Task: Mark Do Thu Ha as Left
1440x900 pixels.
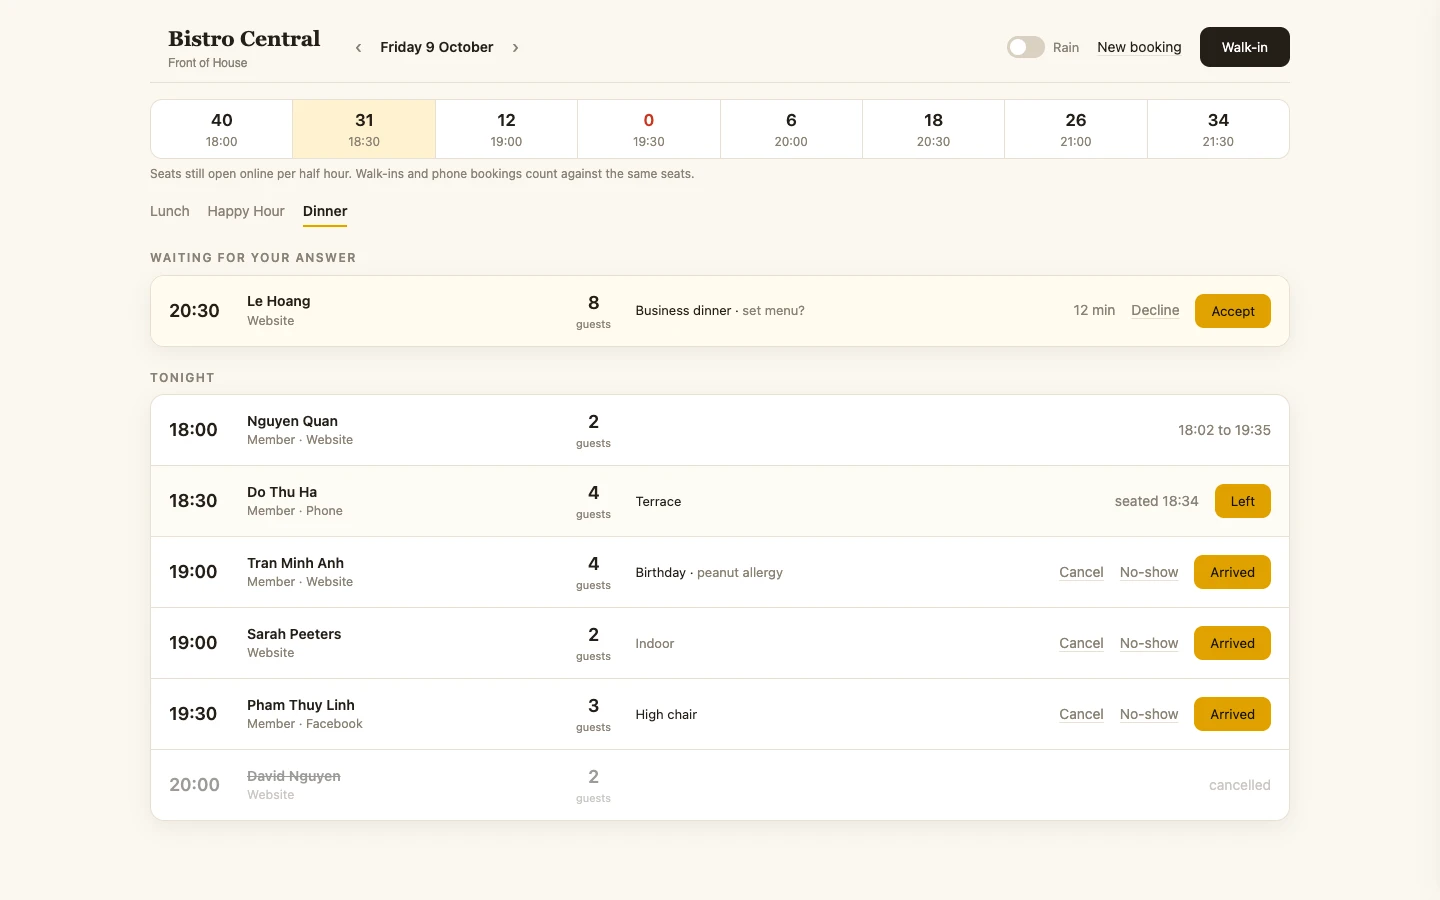Action: 1242,501
